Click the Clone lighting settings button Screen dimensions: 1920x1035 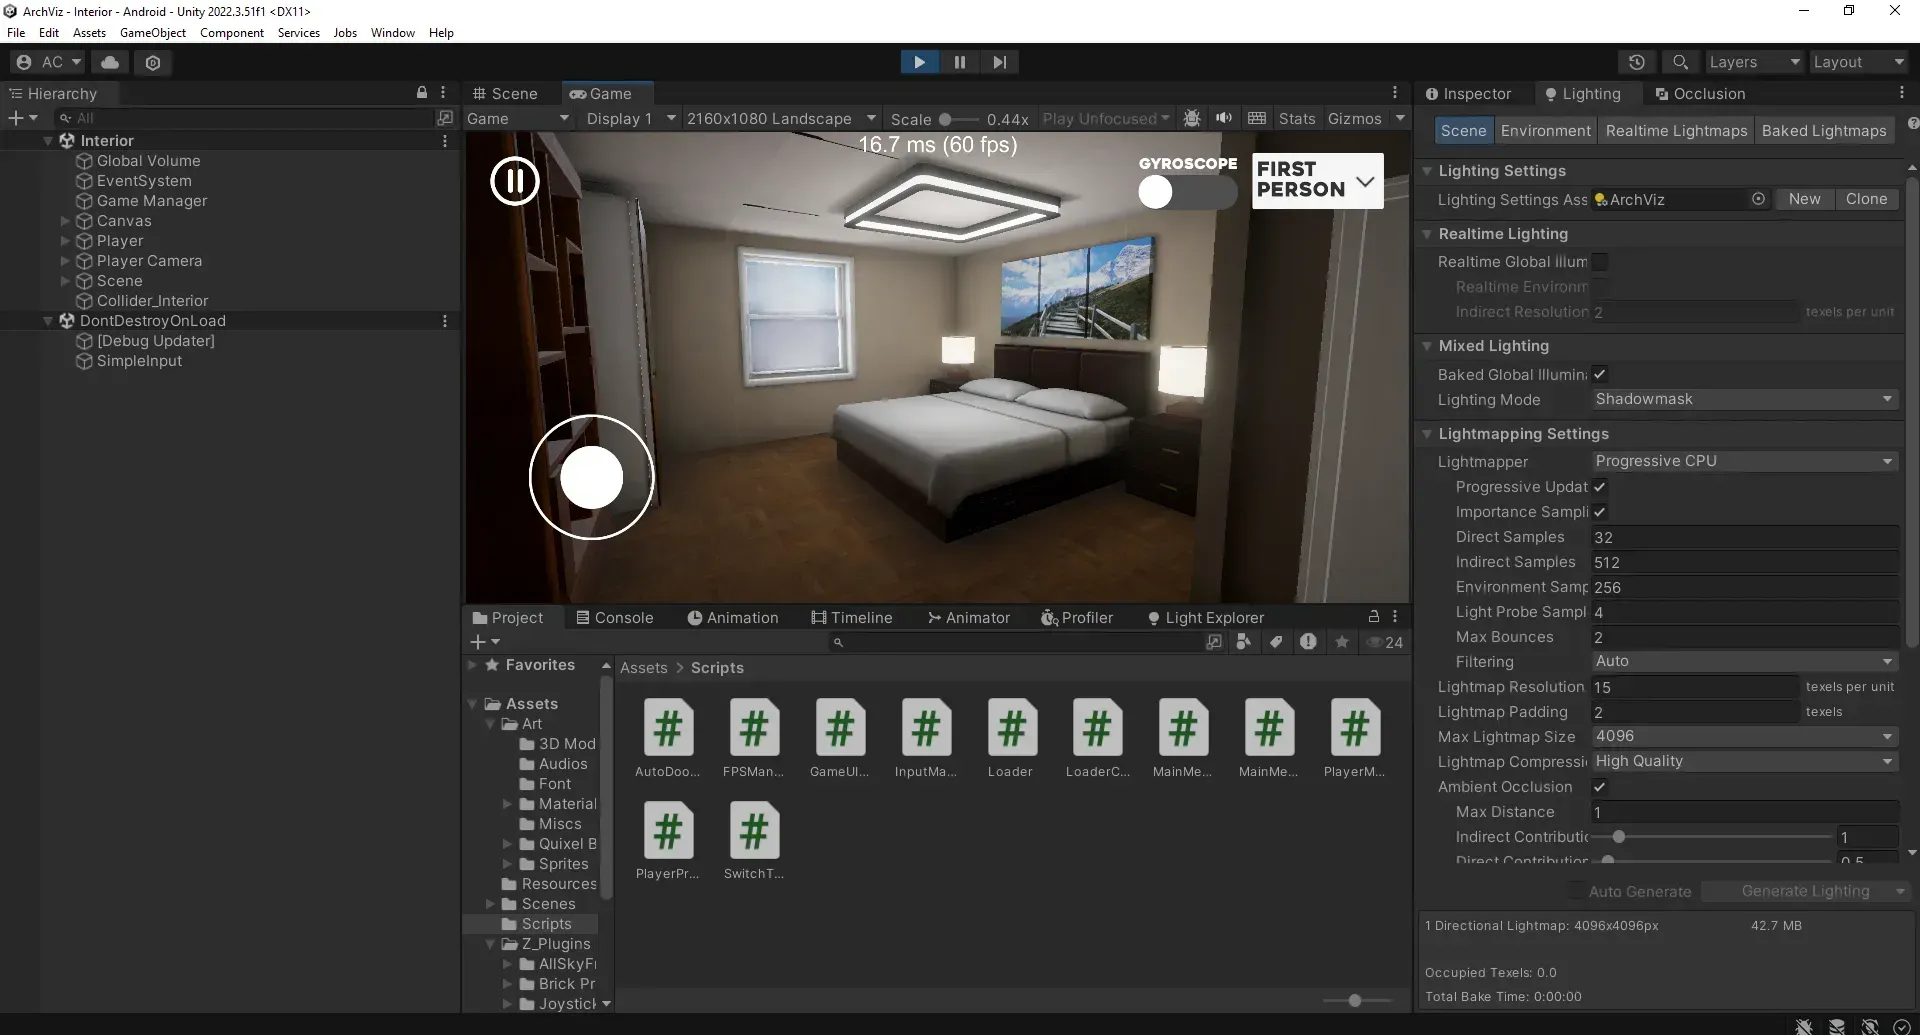[x=1866, y=199]
